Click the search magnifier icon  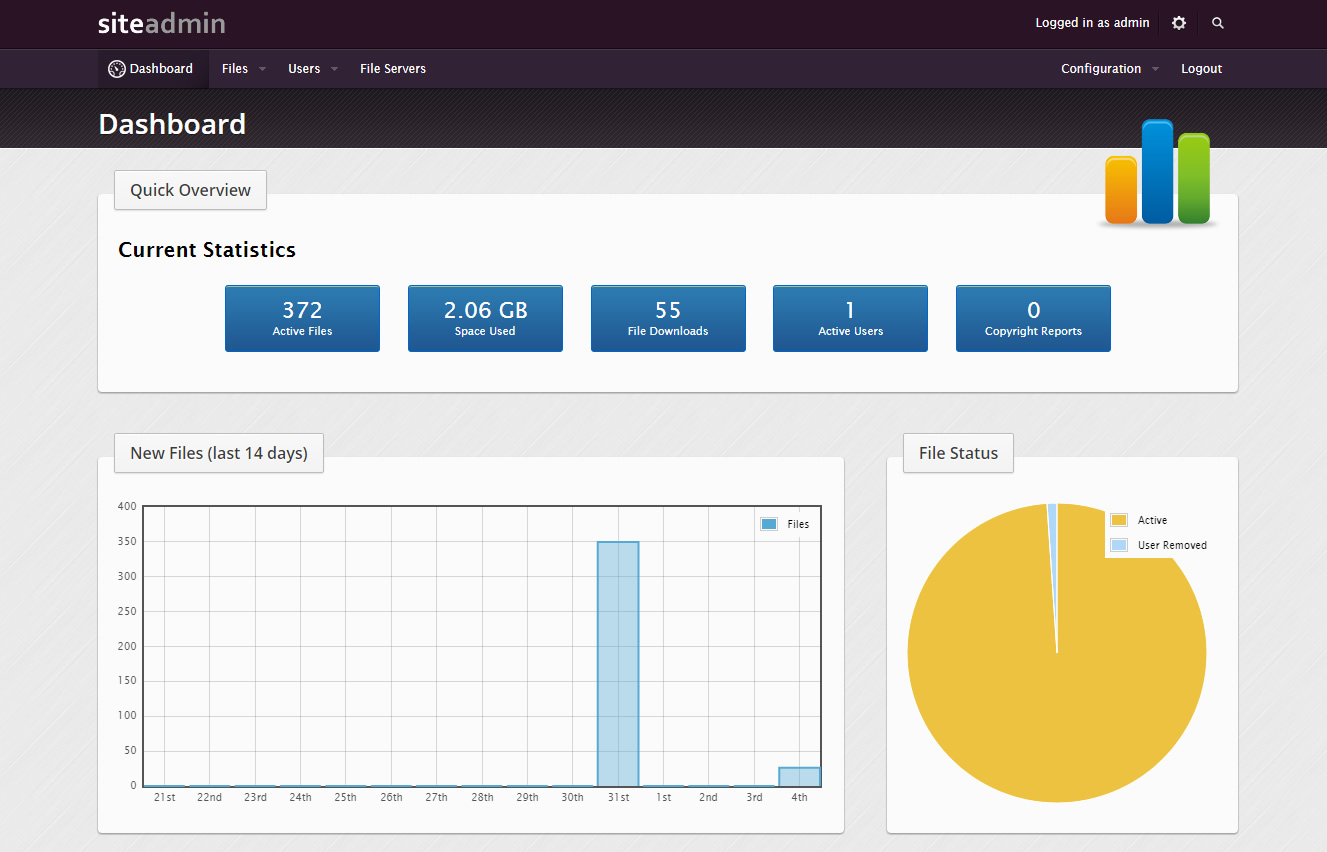point(1217,22)
